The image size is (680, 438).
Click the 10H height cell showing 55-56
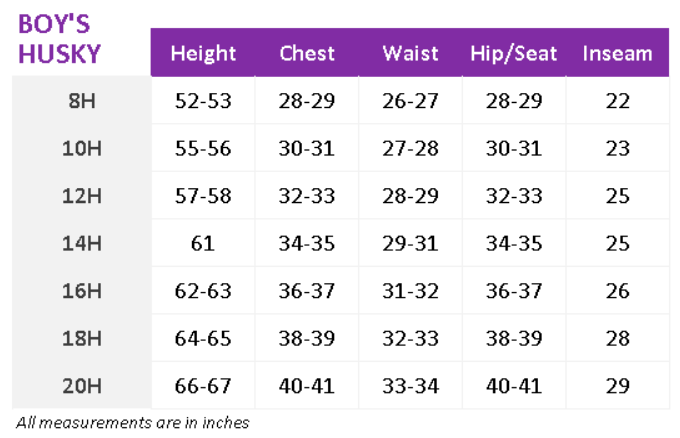pyautogui.click(x=203, y=148)
